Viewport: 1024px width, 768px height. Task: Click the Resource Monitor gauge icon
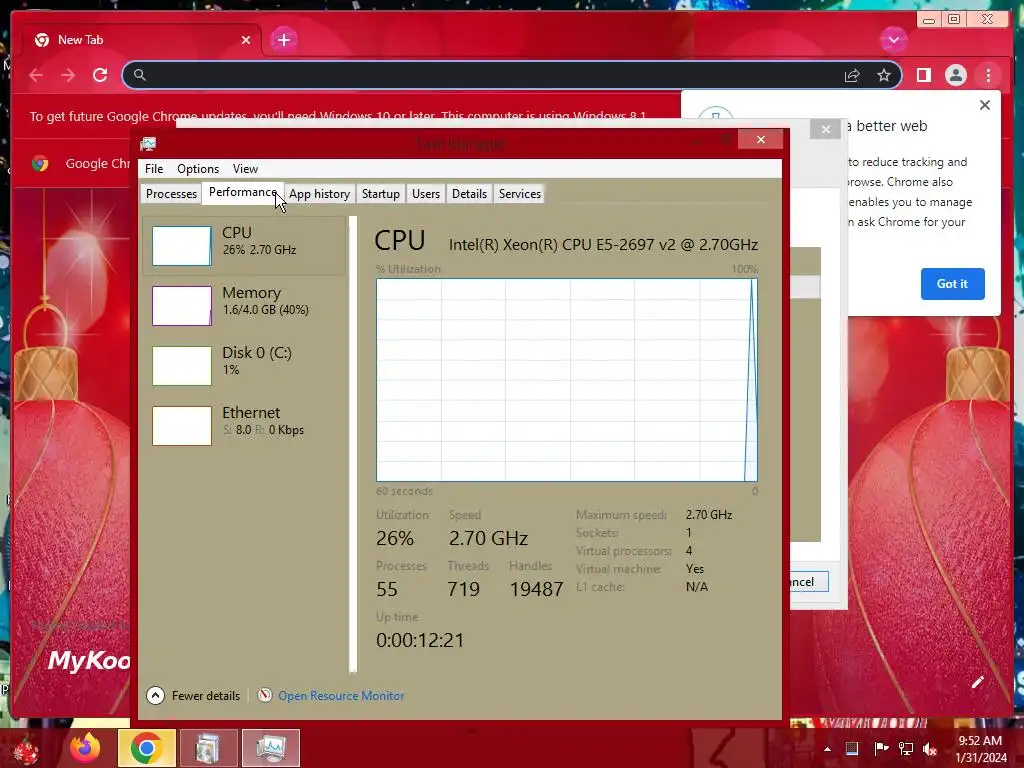click(x=264, y=696)
